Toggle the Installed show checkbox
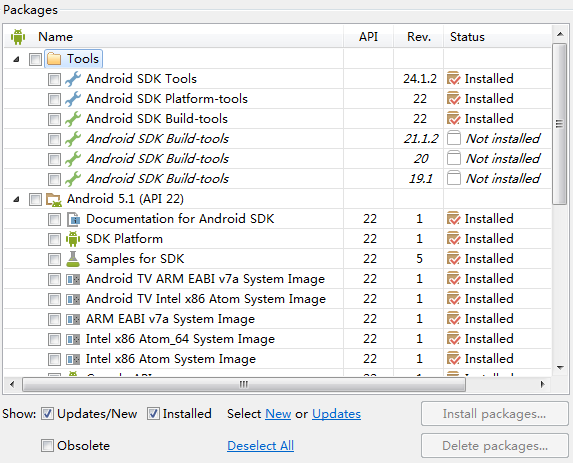Screen dimensions: 573x463 click(153, 414)
